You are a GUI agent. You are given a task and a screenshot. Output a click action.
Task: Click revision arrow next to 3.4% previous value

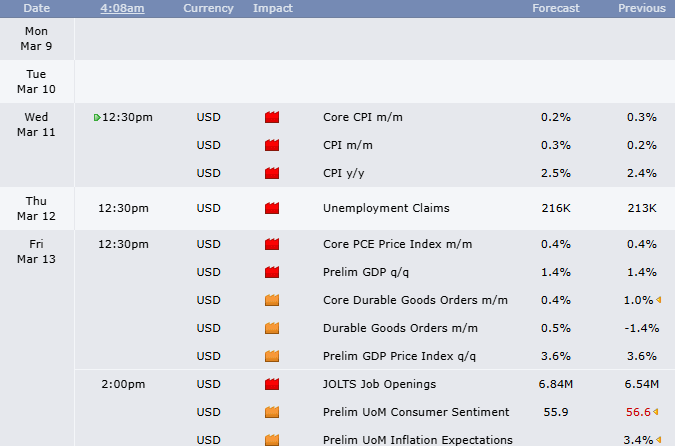658,440
